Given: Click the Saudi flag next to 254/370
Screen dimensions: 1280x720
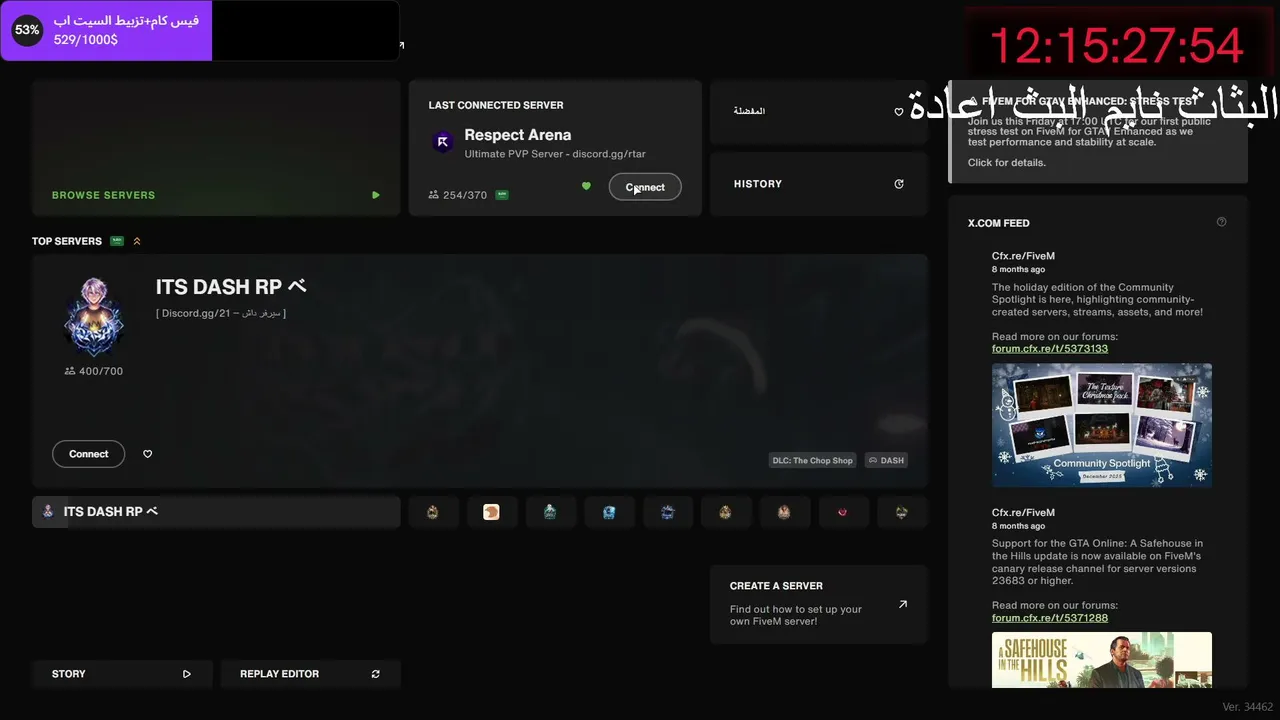Looking at the screenshot, I should click(x=502, y=195).
